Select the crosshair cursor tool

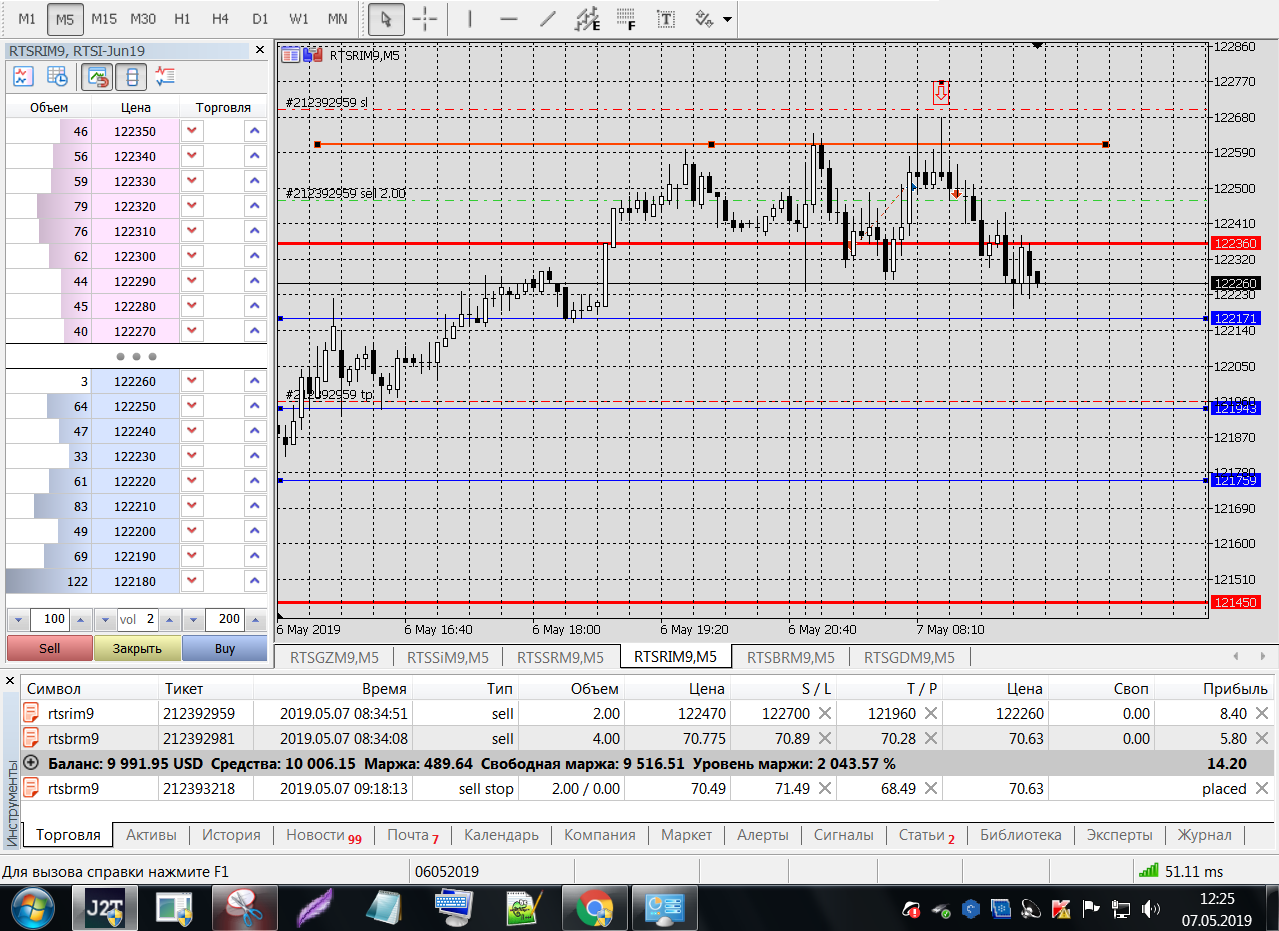(x=425, y=19)
